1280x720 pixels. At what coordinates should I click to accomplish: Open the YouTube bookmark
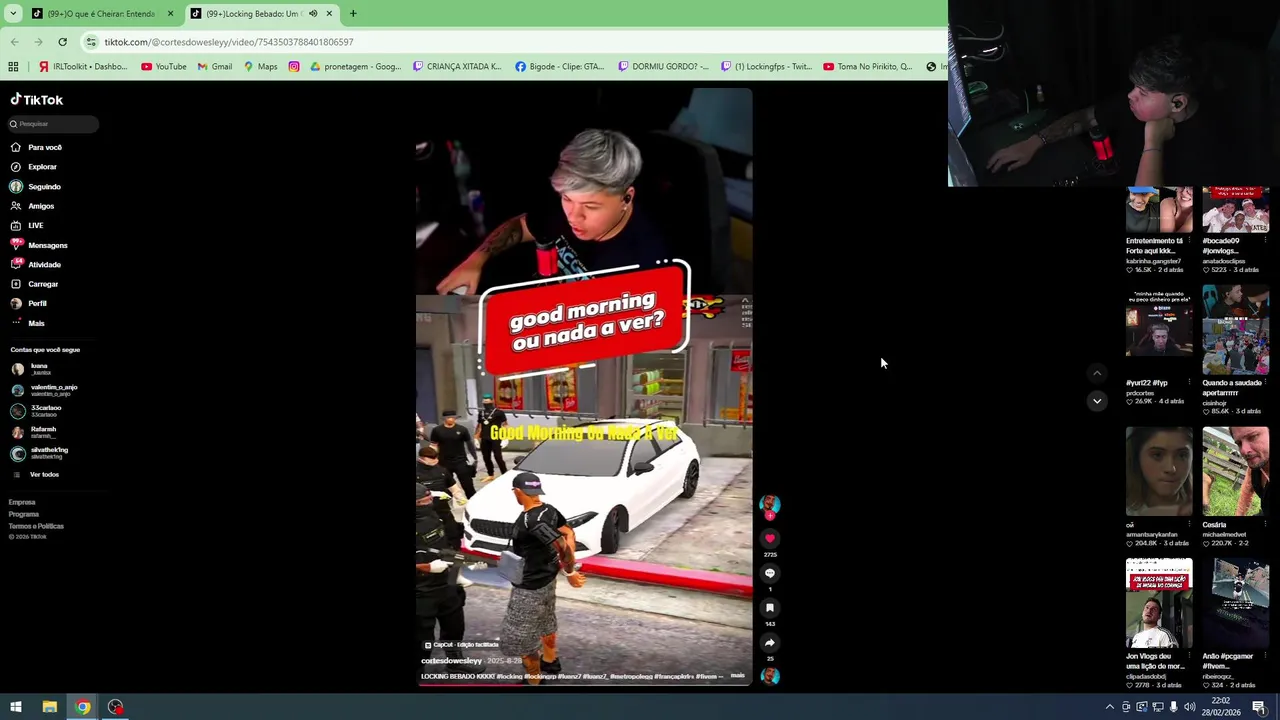(163, 67)
